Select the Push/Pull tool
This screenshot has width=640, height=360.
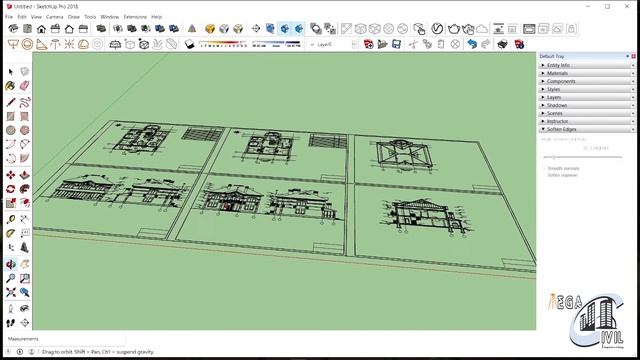(24, 175)
